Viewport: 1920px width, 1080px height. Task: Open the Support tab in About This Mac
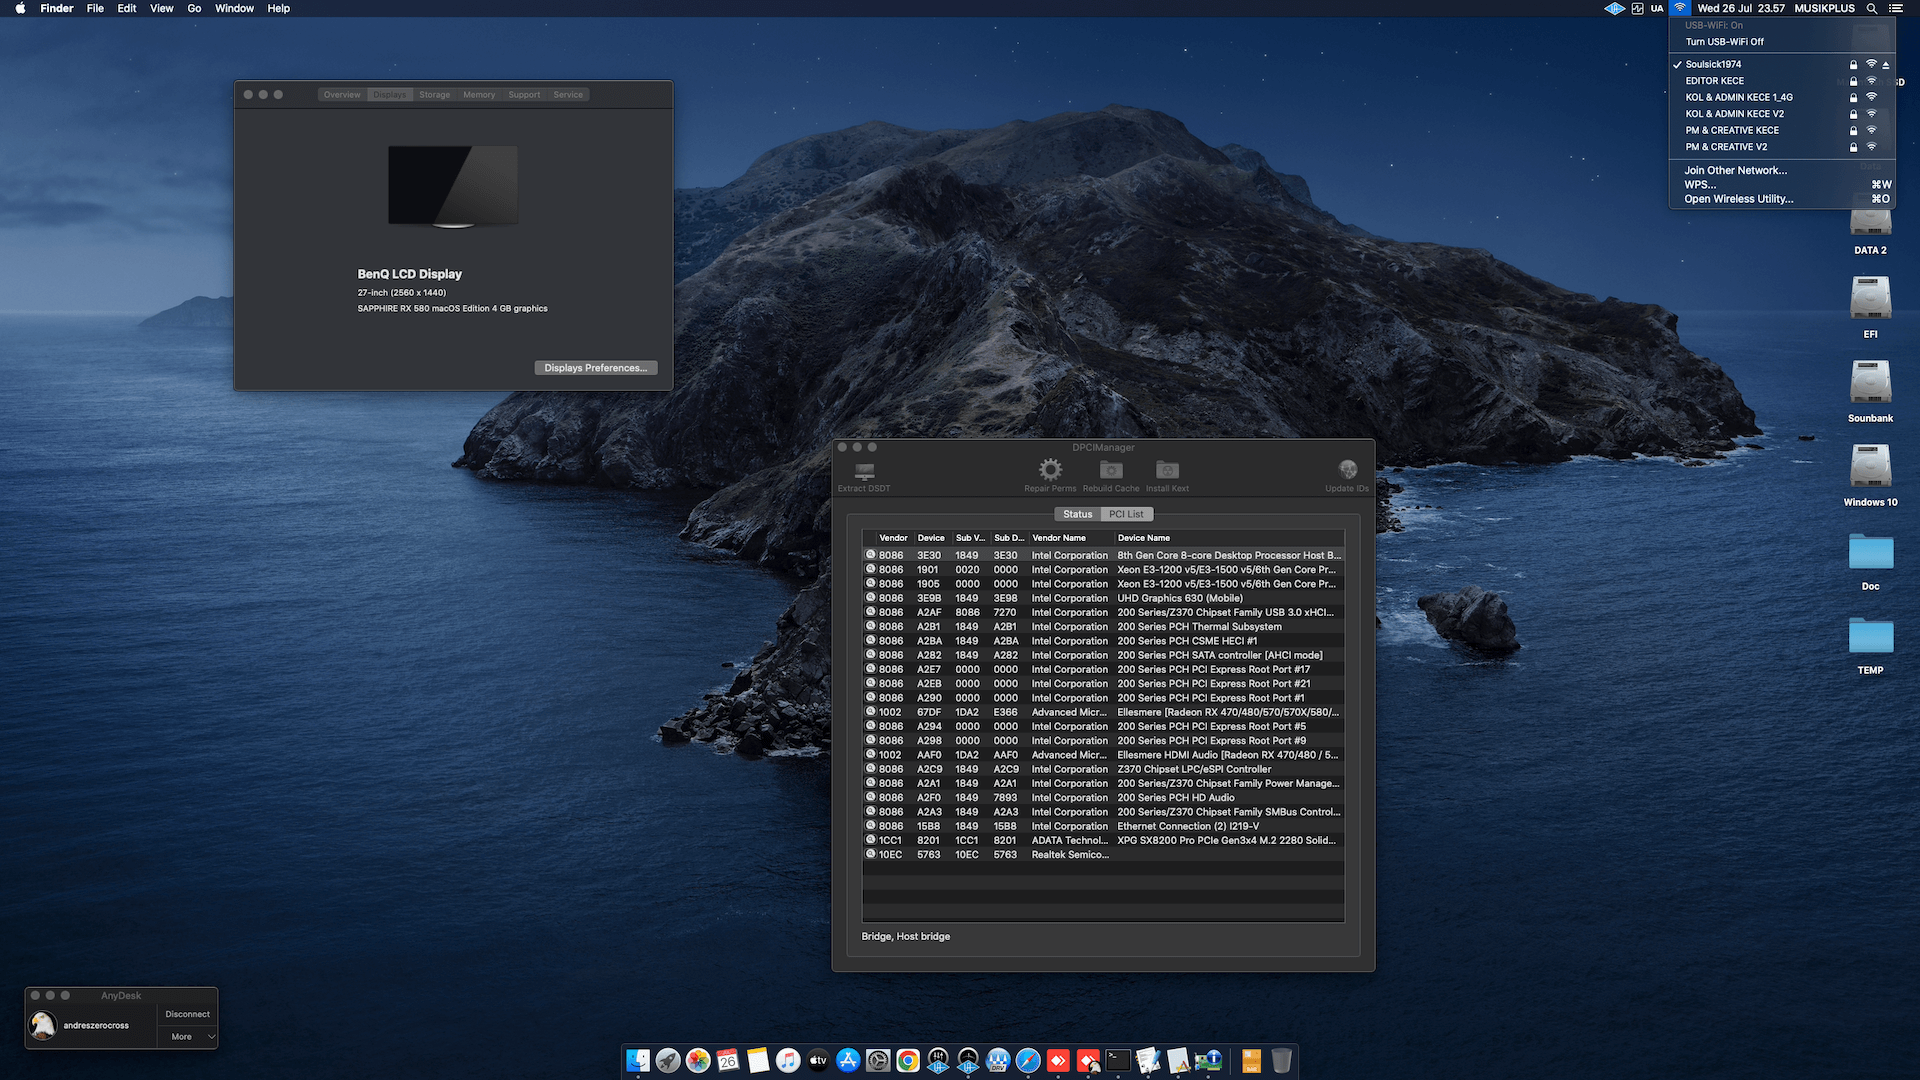[x=524, y=95]
